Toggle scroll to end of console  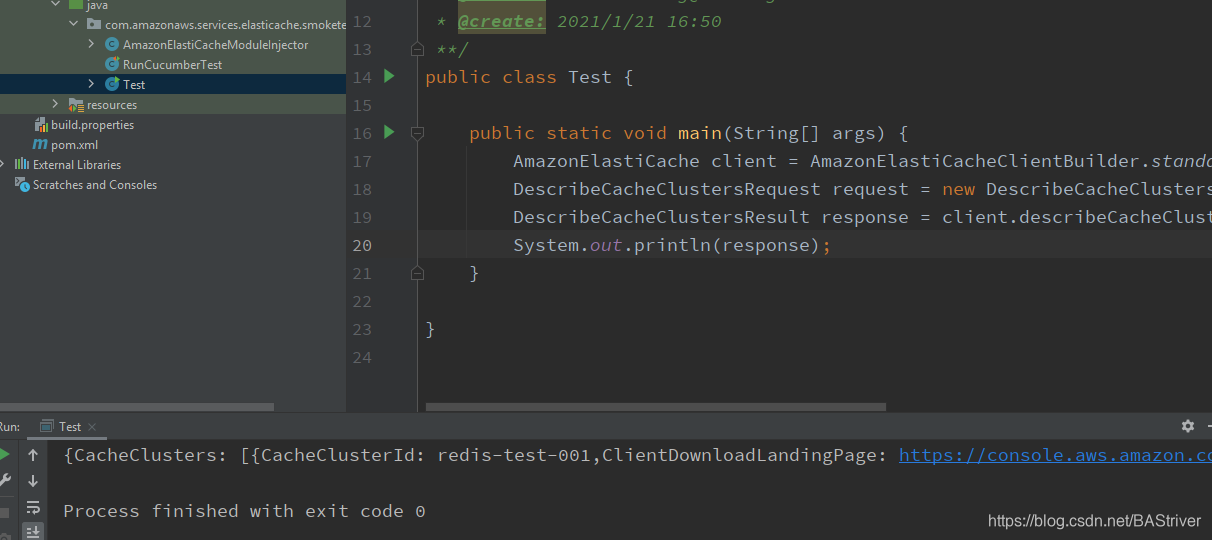coord(33,531)
